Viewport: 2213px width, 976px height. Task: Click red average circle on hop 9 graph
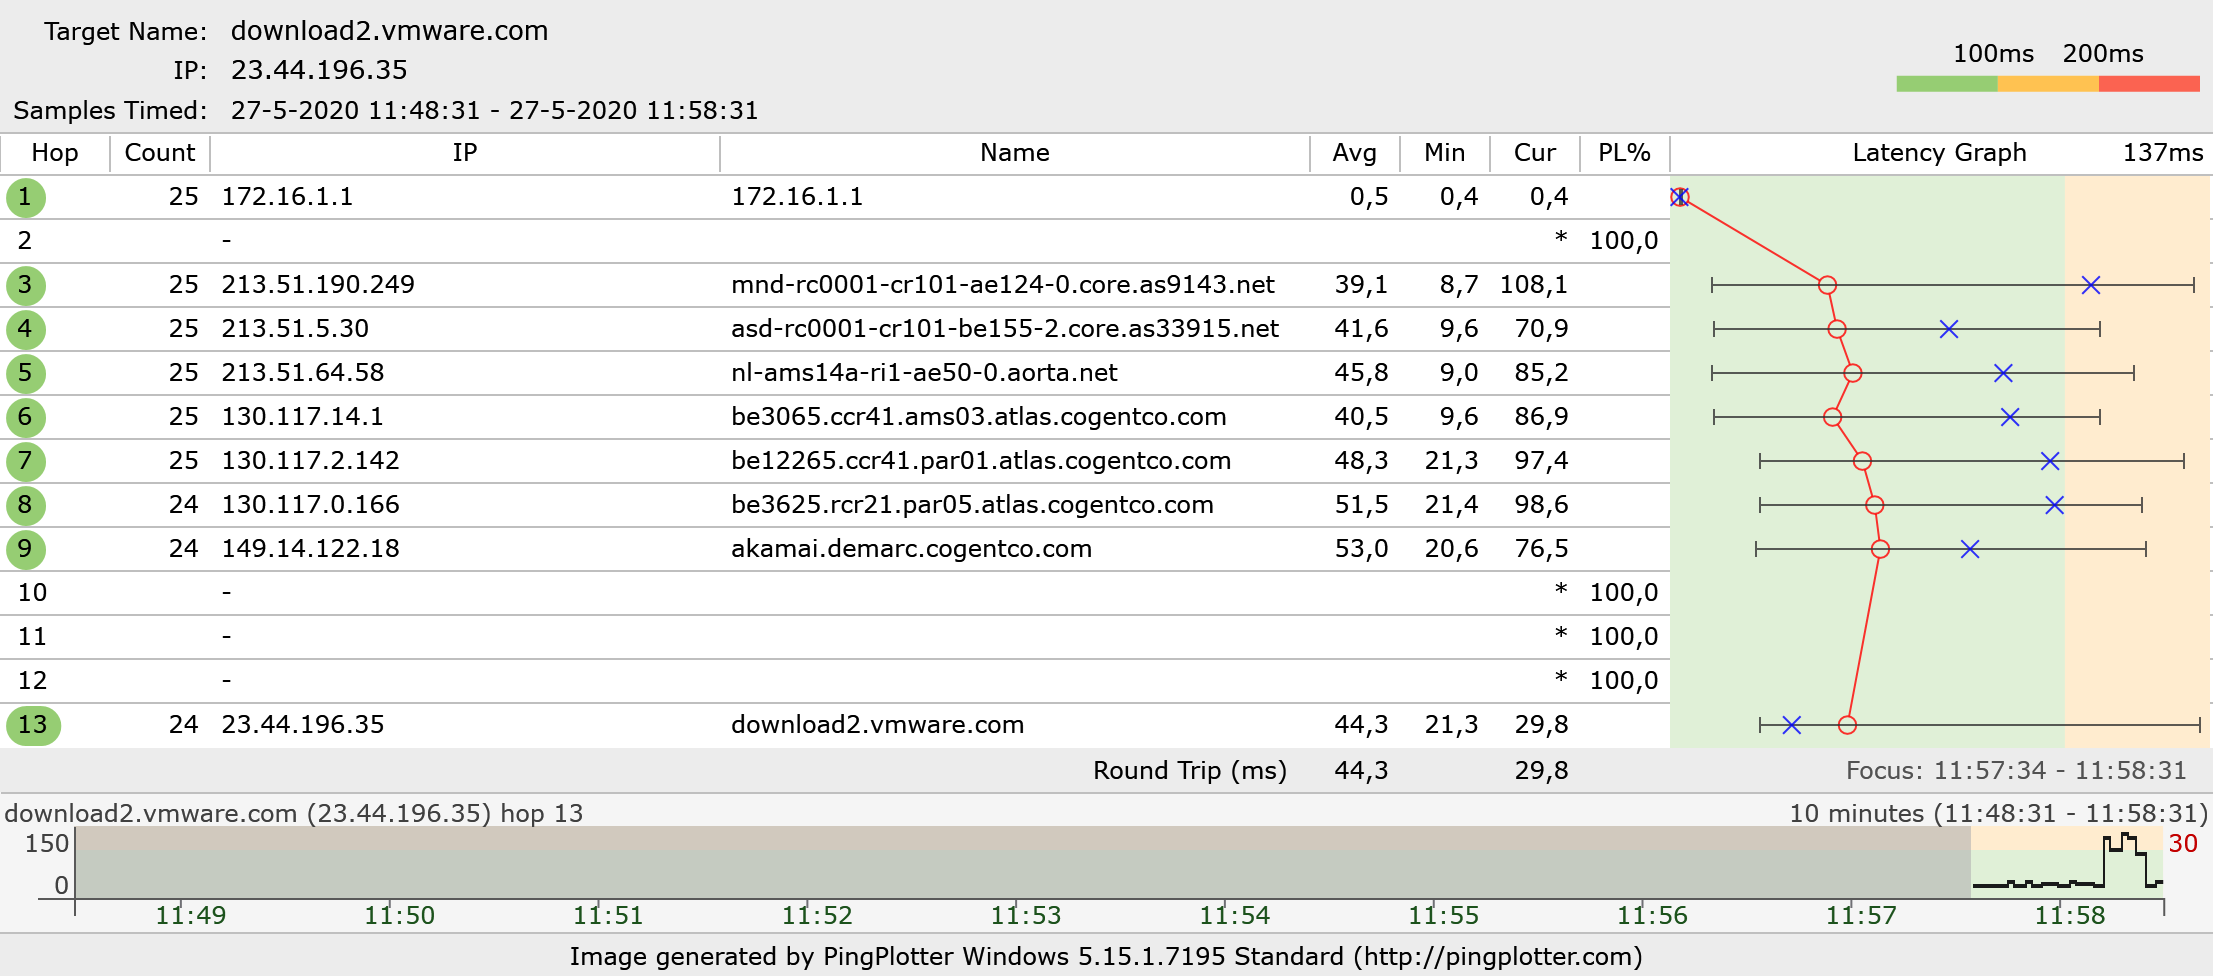click(x=1880, y=549)
